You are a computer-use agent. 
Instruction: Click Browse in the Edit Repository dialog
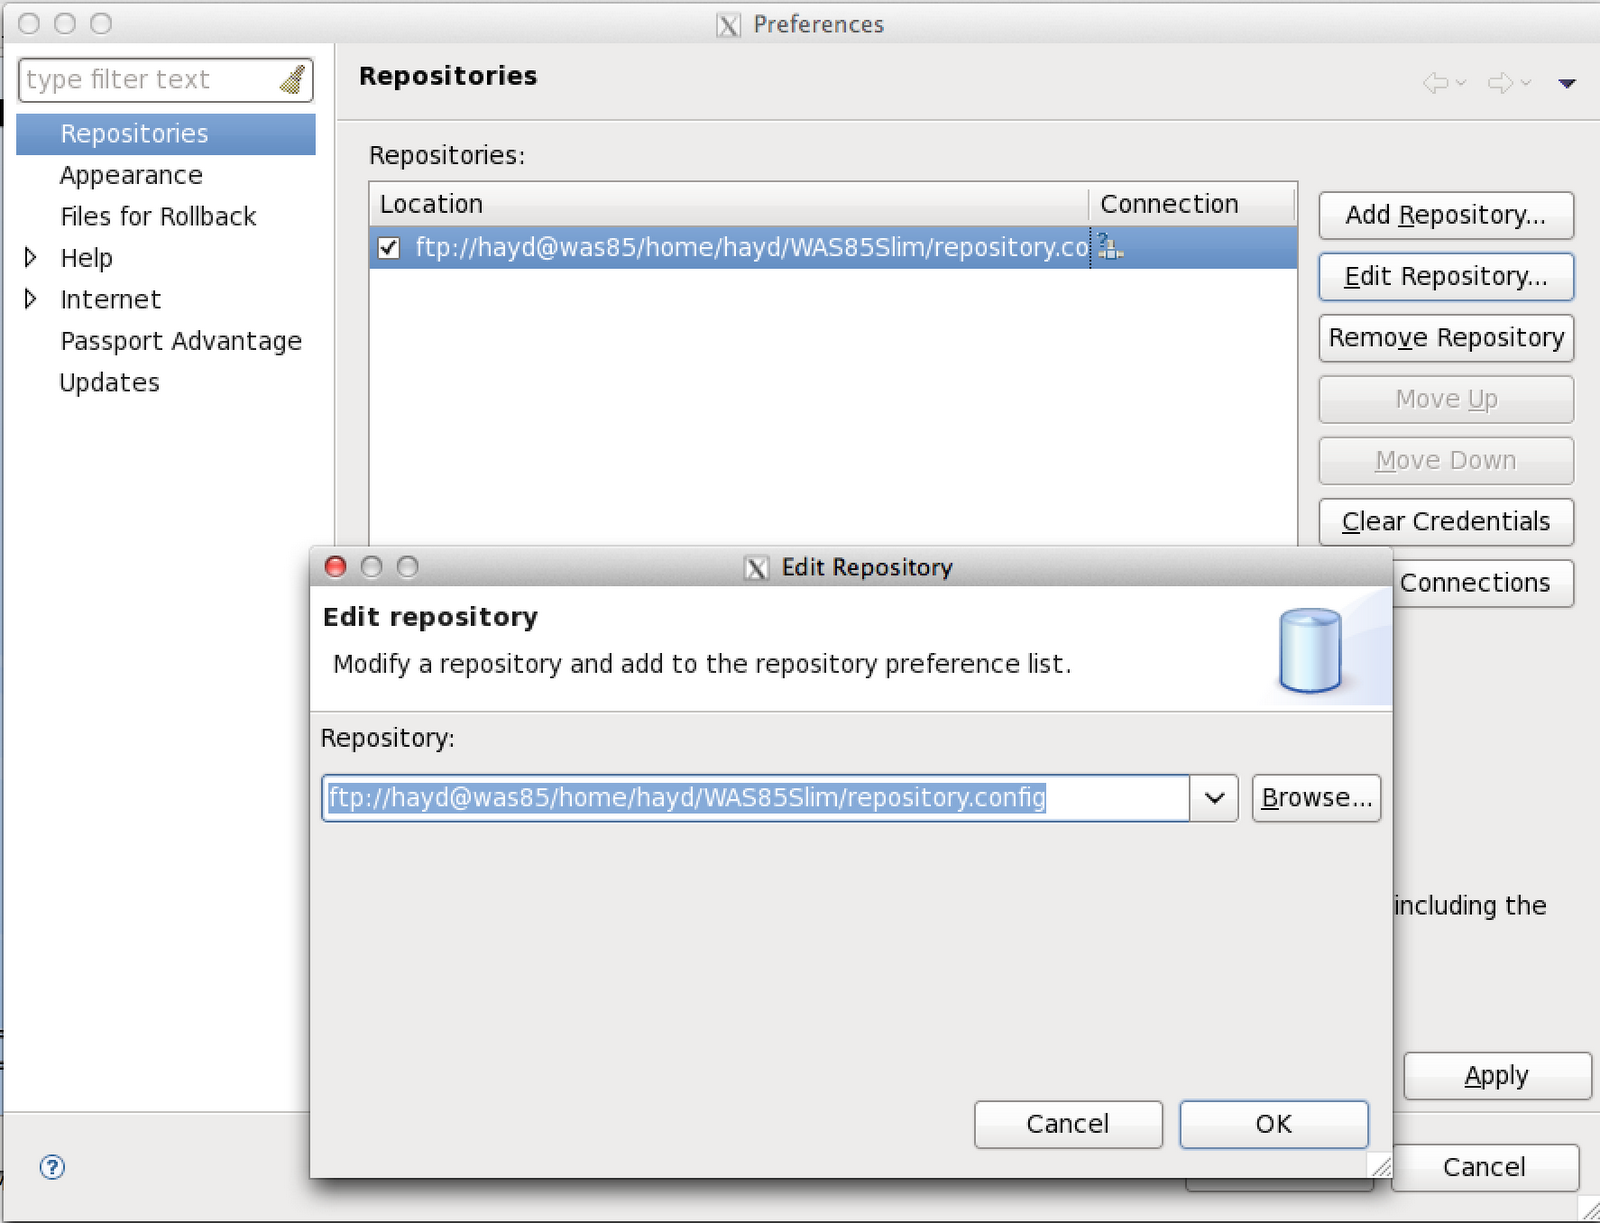(1316, 798)
